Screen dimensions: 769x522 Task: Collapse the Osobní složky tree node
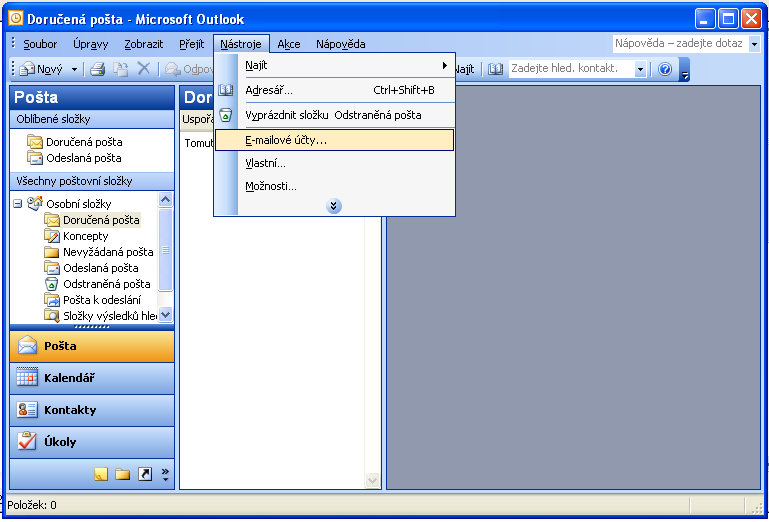[18, 204]
